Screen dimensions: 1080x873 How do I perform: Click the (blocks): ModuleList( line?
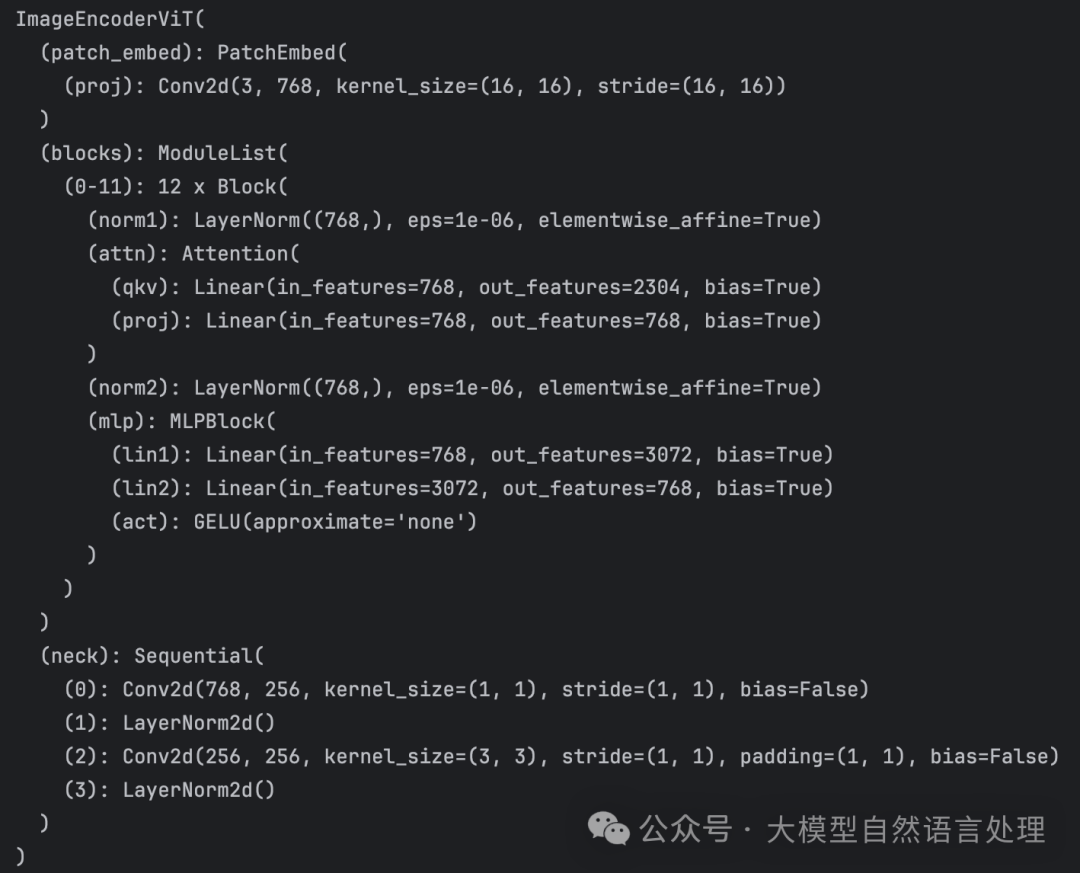[164, 153]
